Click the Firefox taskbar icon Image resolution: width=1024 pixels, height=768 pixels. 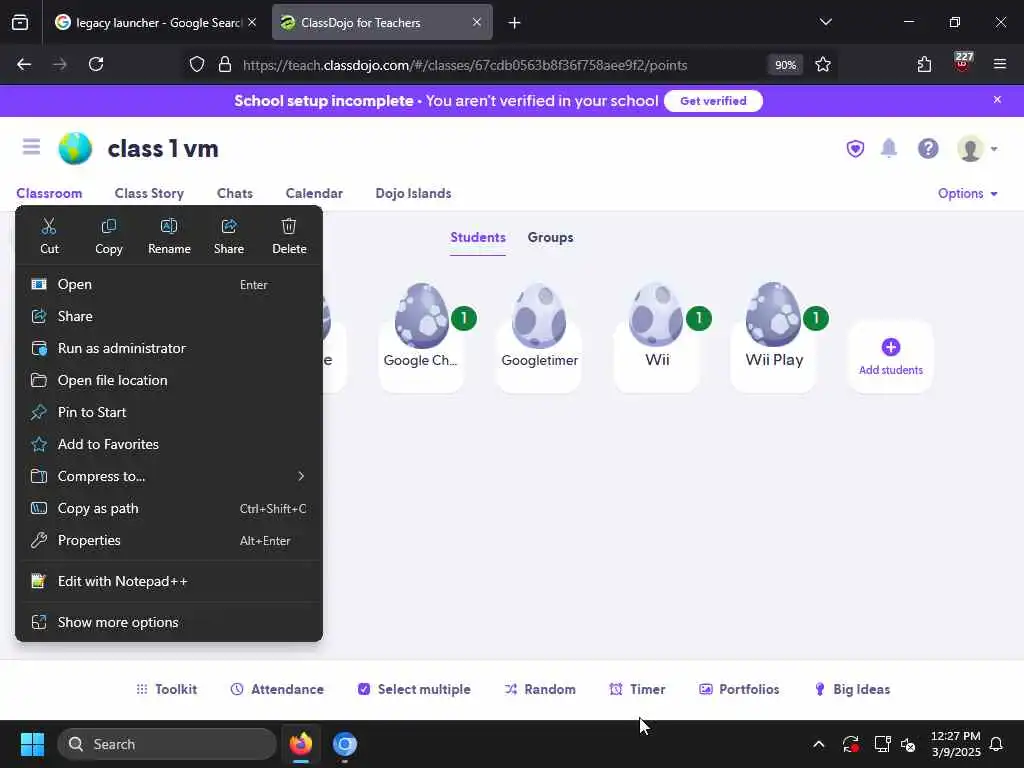300,744
